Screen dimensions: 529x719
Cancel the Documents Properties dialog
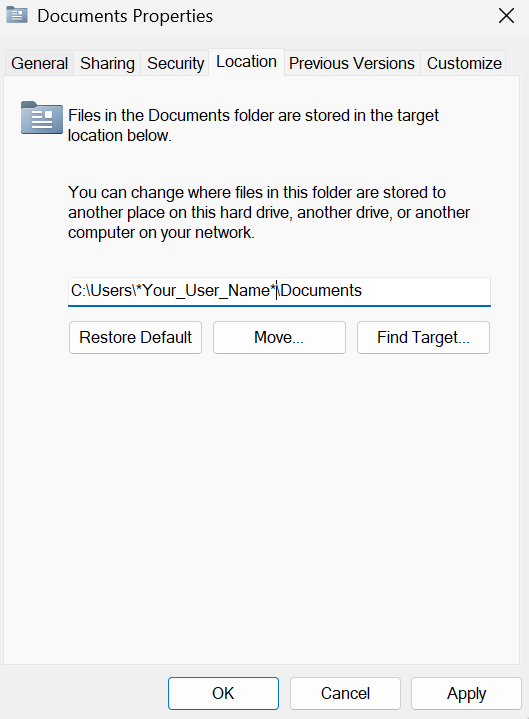point(345,693)
